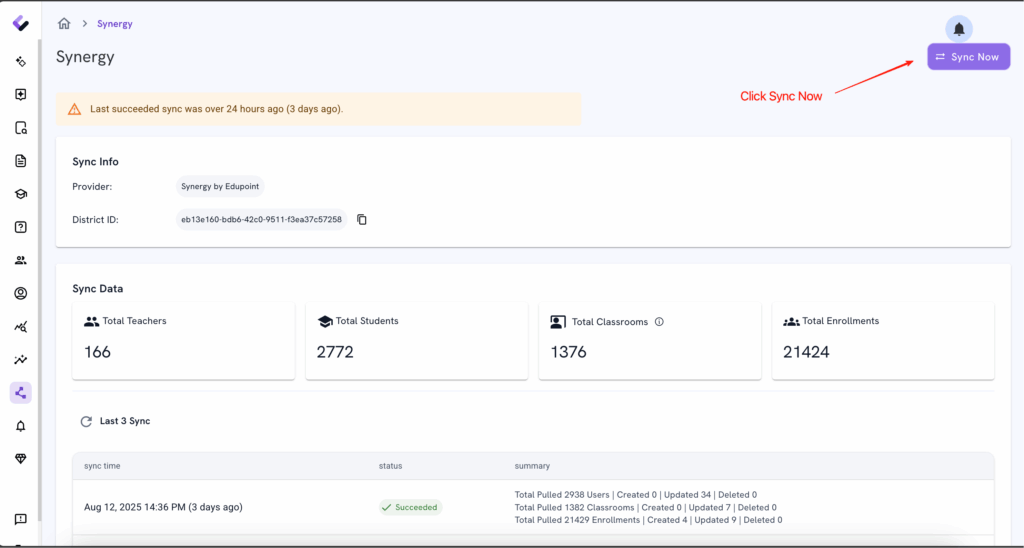Open the feedback icon at sidebar bottom
This screenshot has height=548, width=1024.
(x=20, y=519)
